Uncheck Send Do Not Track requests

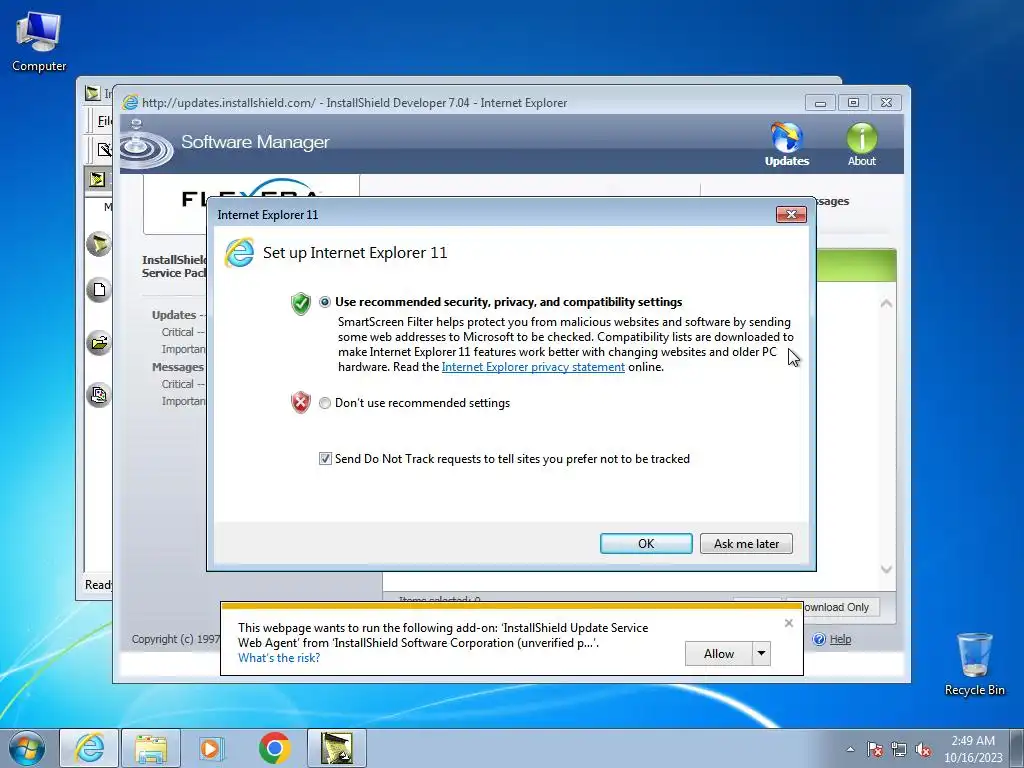click(325, 458)
